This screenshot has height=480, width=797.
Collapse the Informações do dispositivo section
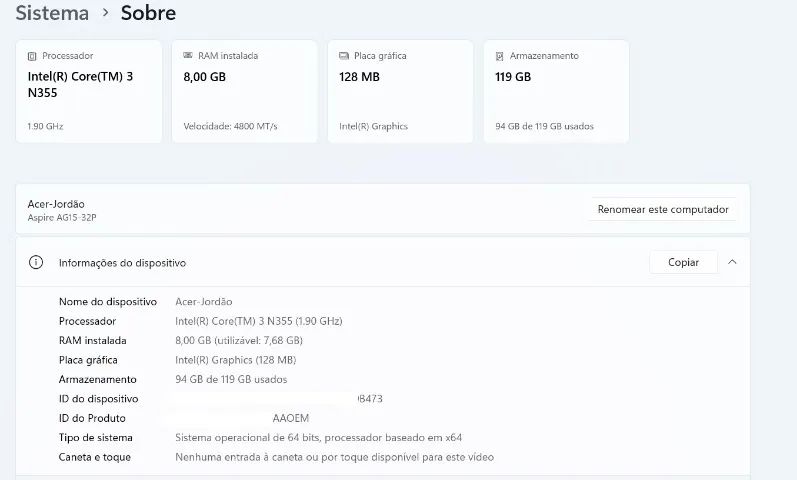click(732, 262)
